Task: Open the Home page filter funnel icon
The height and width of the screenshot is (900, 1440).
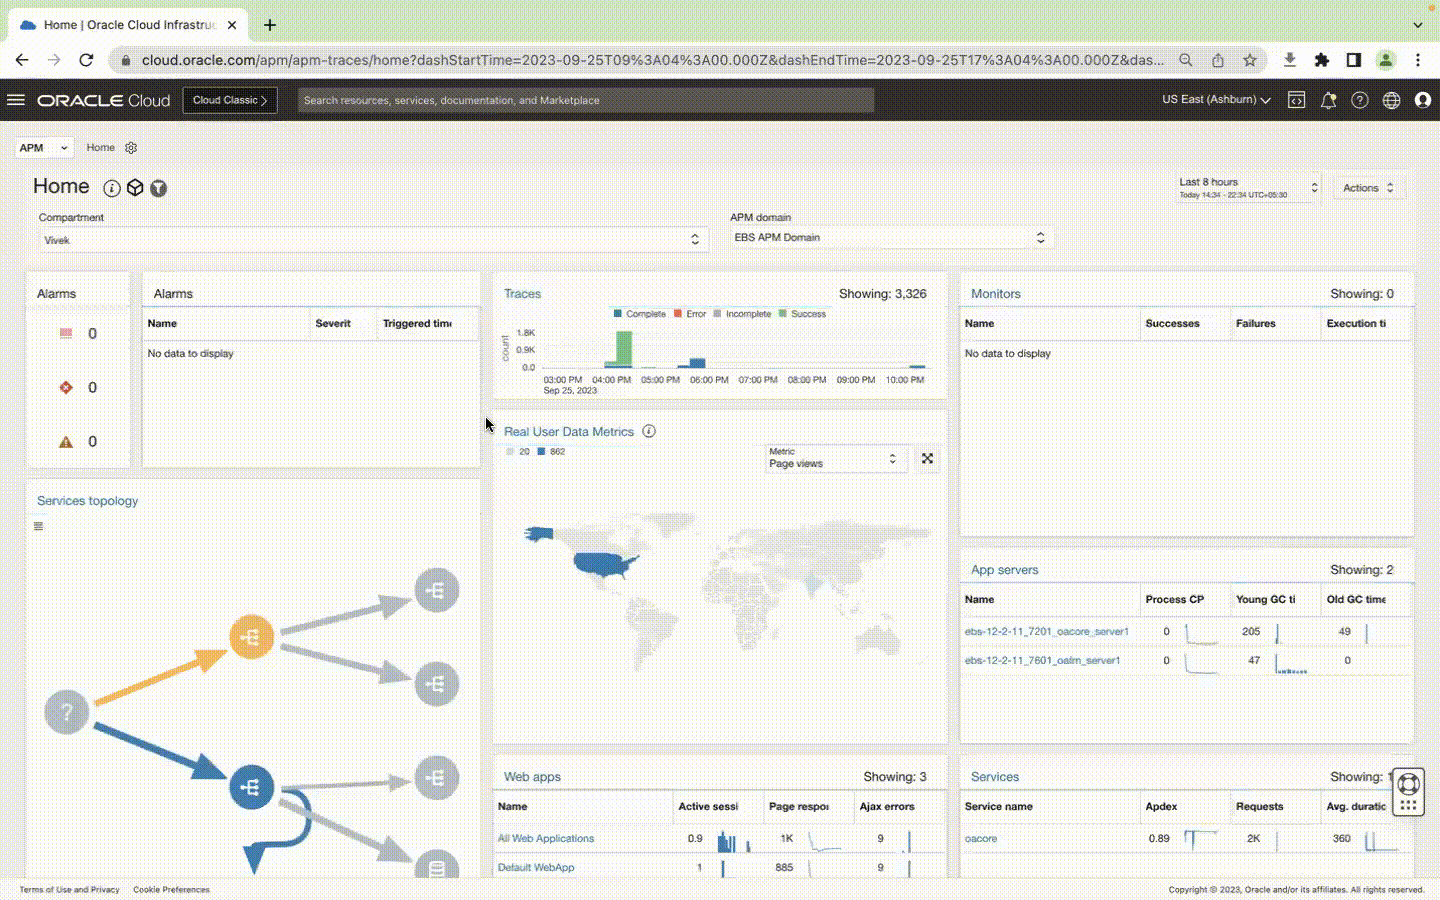Action: click(159, 188)
